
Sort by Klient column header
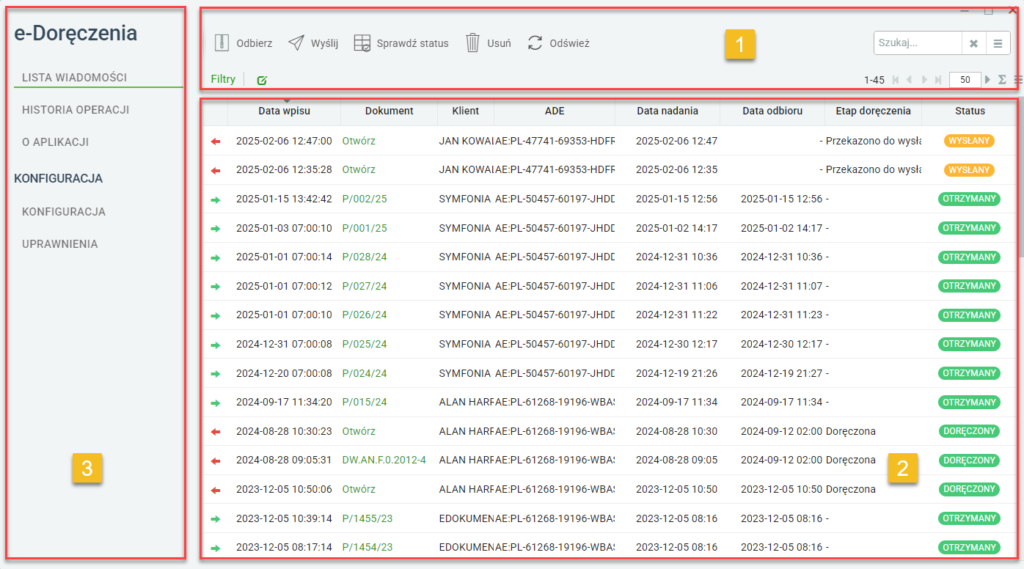(x=466, y=111)
